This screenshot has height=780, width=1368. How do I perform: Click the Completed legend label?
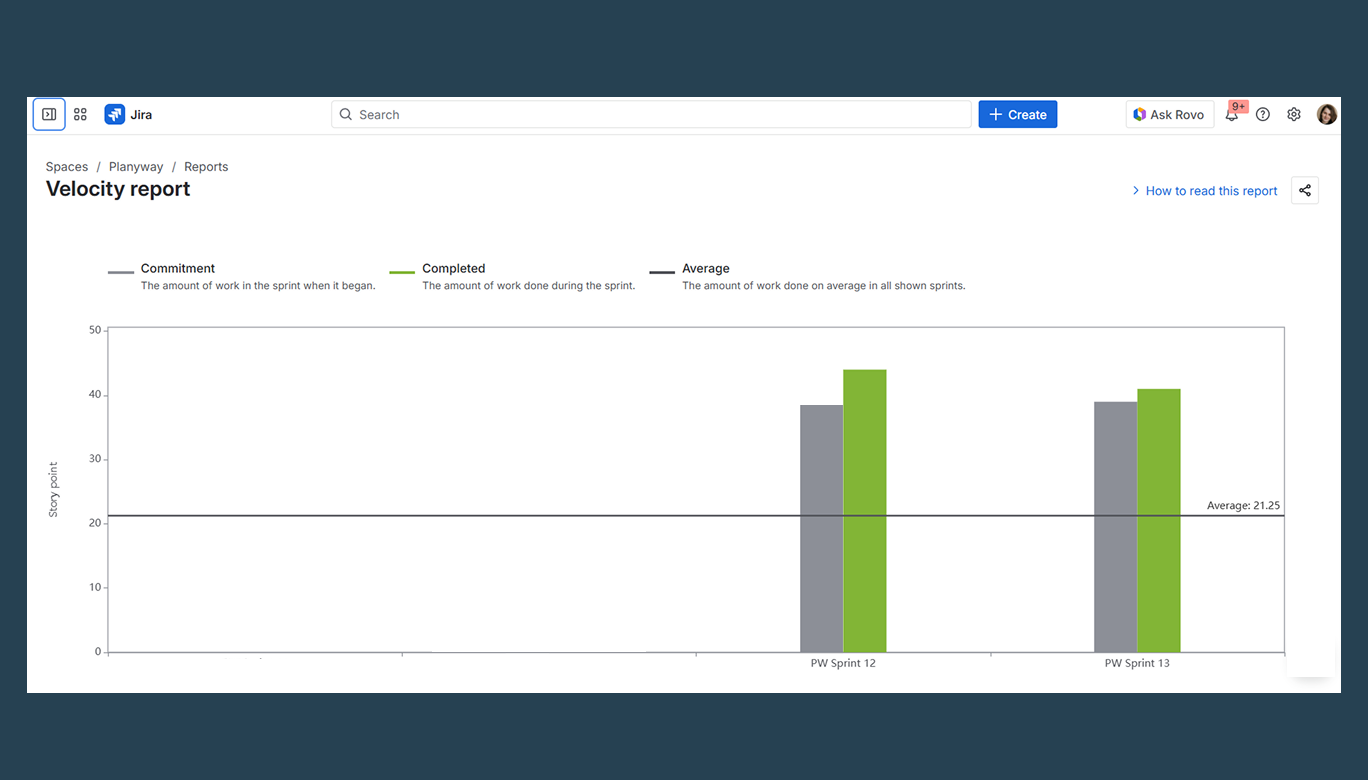click(454, 268)
